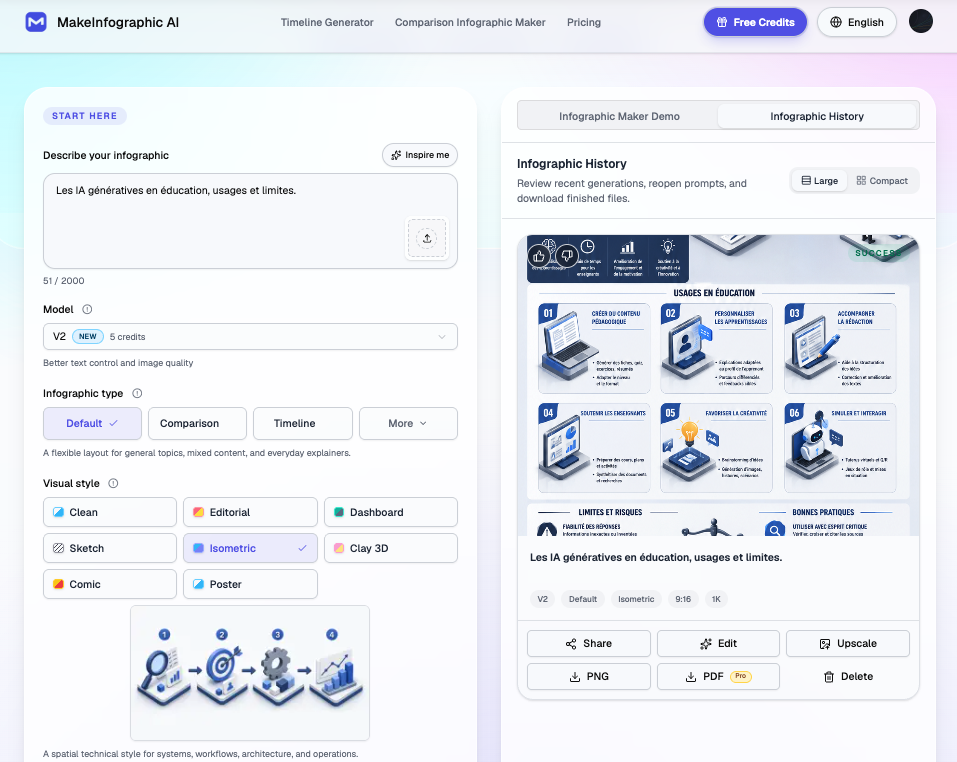Open the Model V2 dropdown
957x762 pixels.
click(250, 337)
